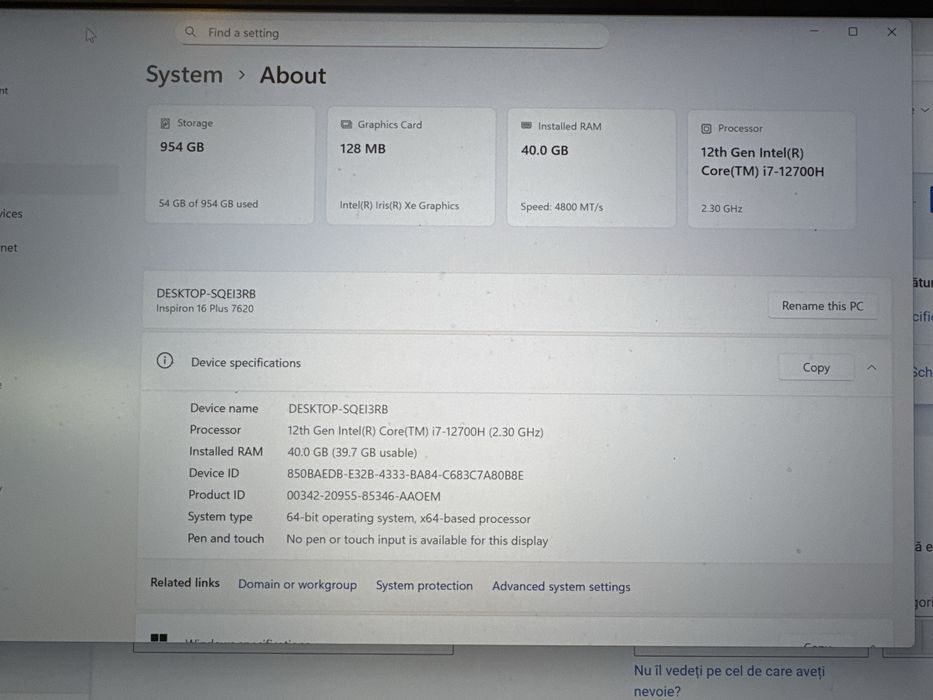
Task: Click the Device specifications info icon
Action: click(165, 361)
